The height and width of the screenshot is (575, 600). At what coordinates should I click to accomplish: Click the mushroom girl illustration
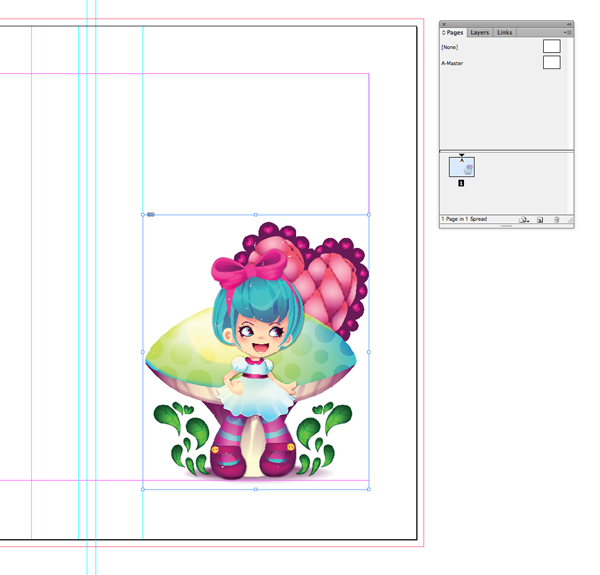pos(257,350)
